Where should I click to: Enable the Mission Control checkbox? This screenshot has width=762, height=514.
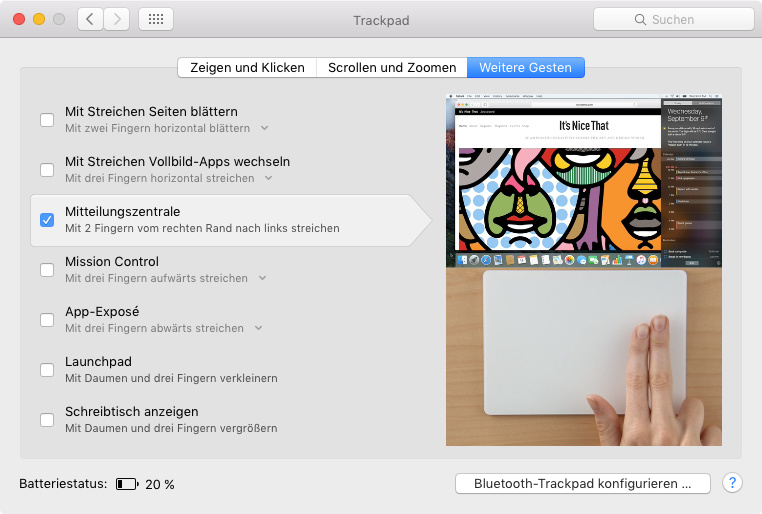[47, 270]
